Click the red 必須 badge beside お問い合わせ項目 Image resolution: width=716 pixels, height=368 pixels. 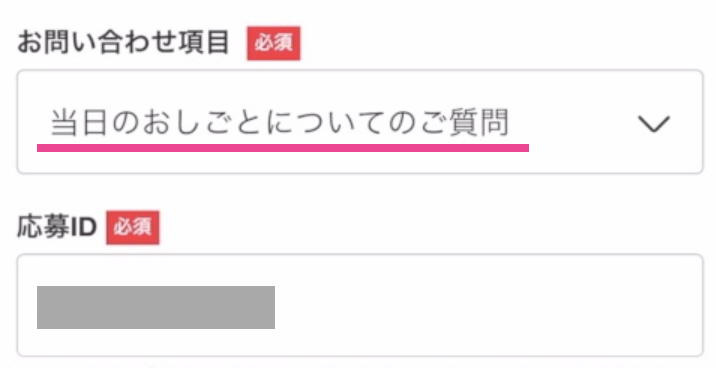274,43
